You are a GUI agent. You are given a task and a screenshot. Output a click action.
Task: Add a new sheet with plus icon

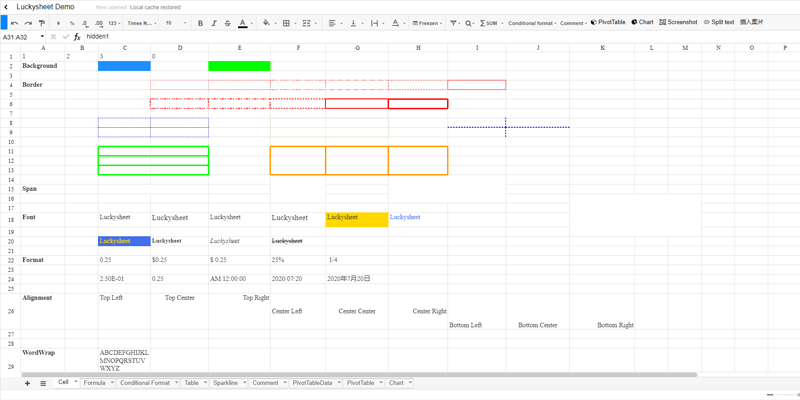(27, 383)
